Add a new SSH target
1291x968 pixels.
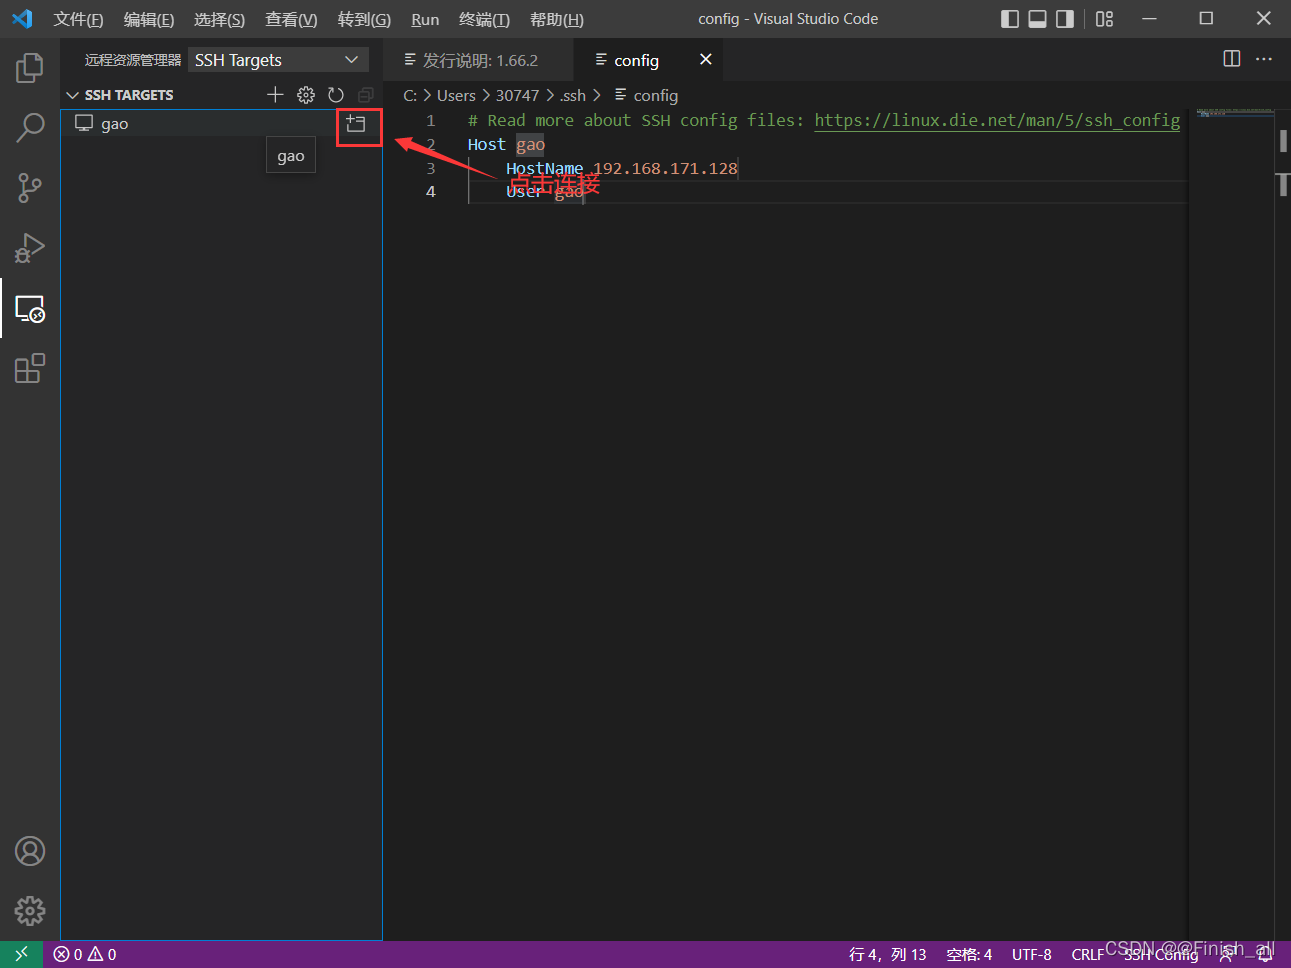(275, 95)
